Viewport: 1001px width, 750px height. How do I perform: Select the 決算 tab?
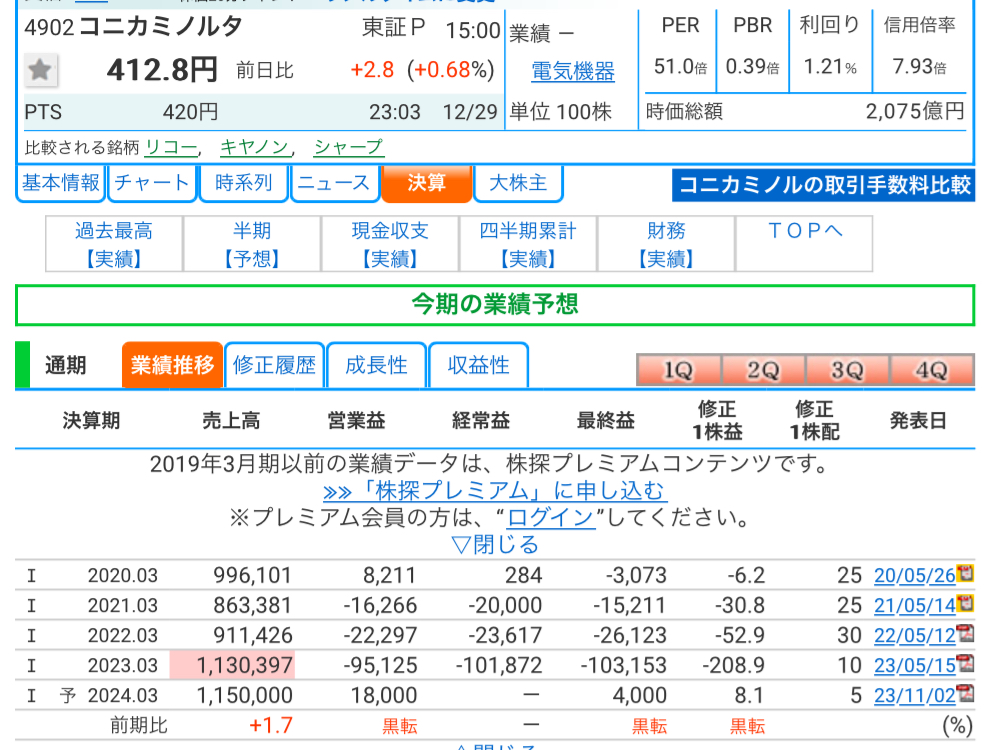pyautogui.click(x=426, y=183)
